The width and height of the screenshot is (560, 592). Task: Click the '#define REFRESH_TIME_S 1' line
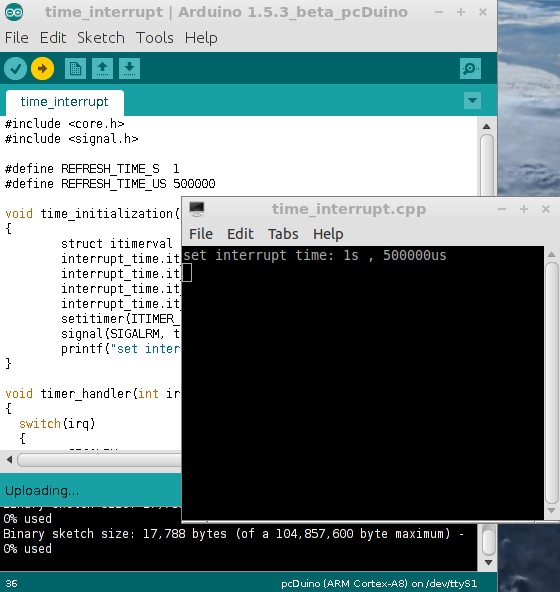click(x=92, y=168)
